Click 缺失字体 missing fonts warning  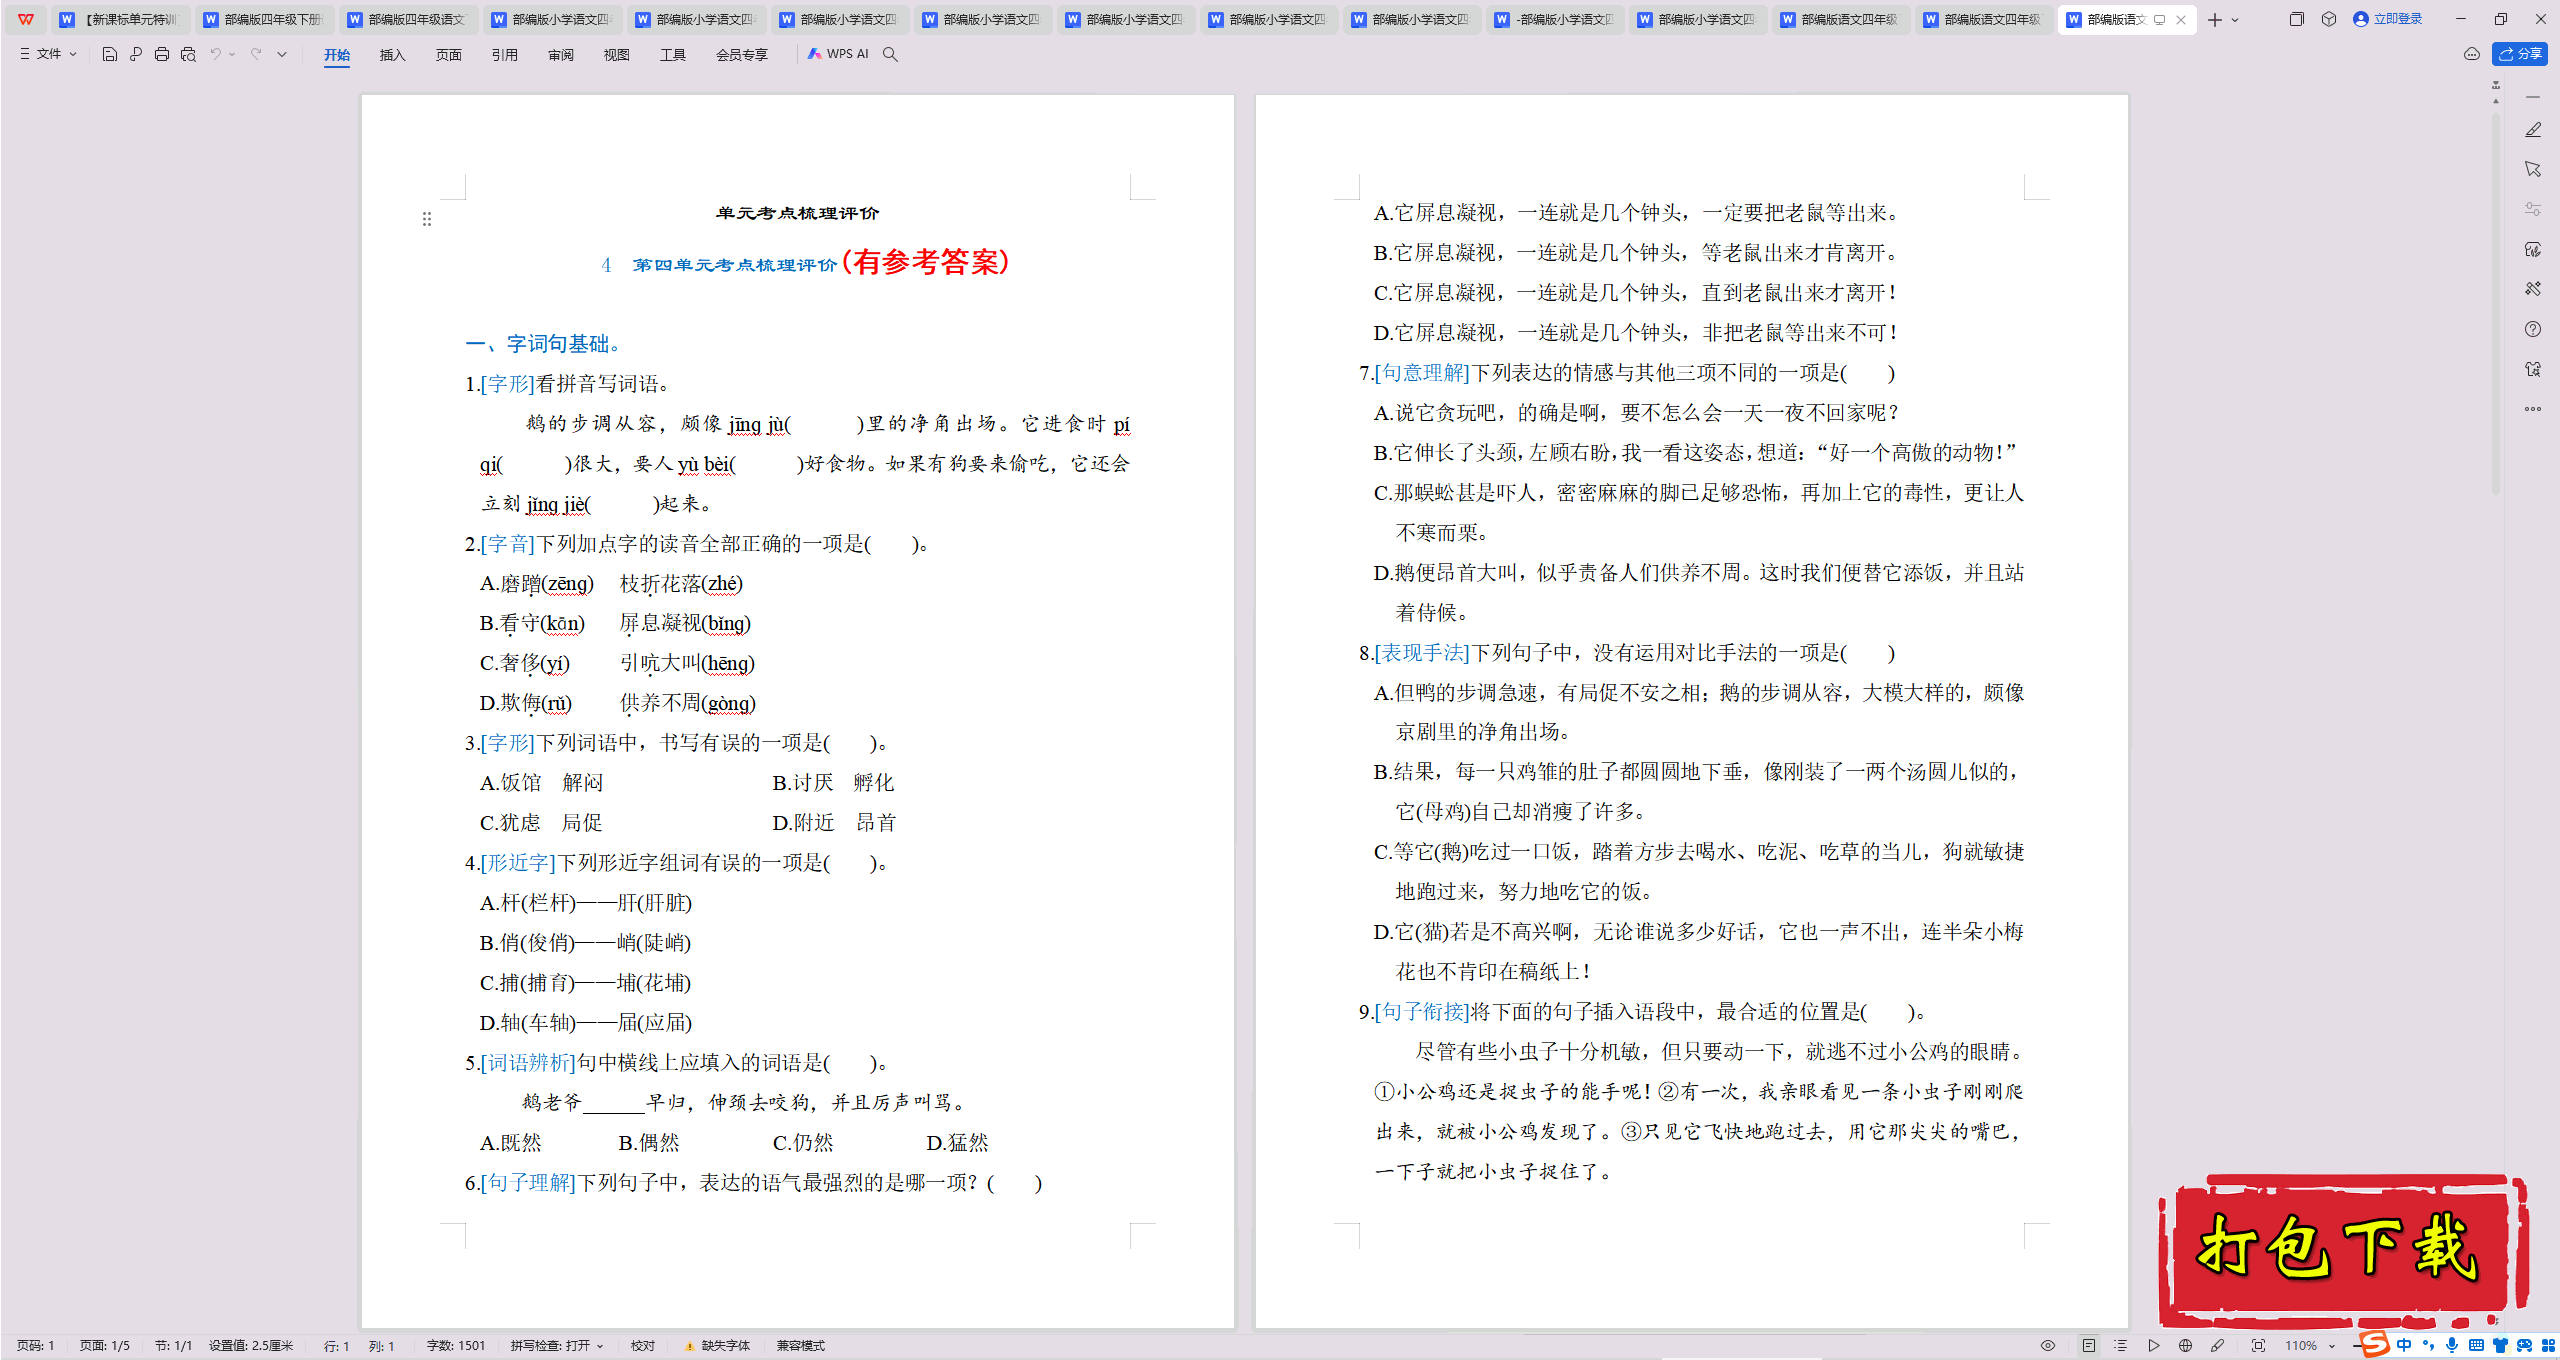(x=718, y=1345)
